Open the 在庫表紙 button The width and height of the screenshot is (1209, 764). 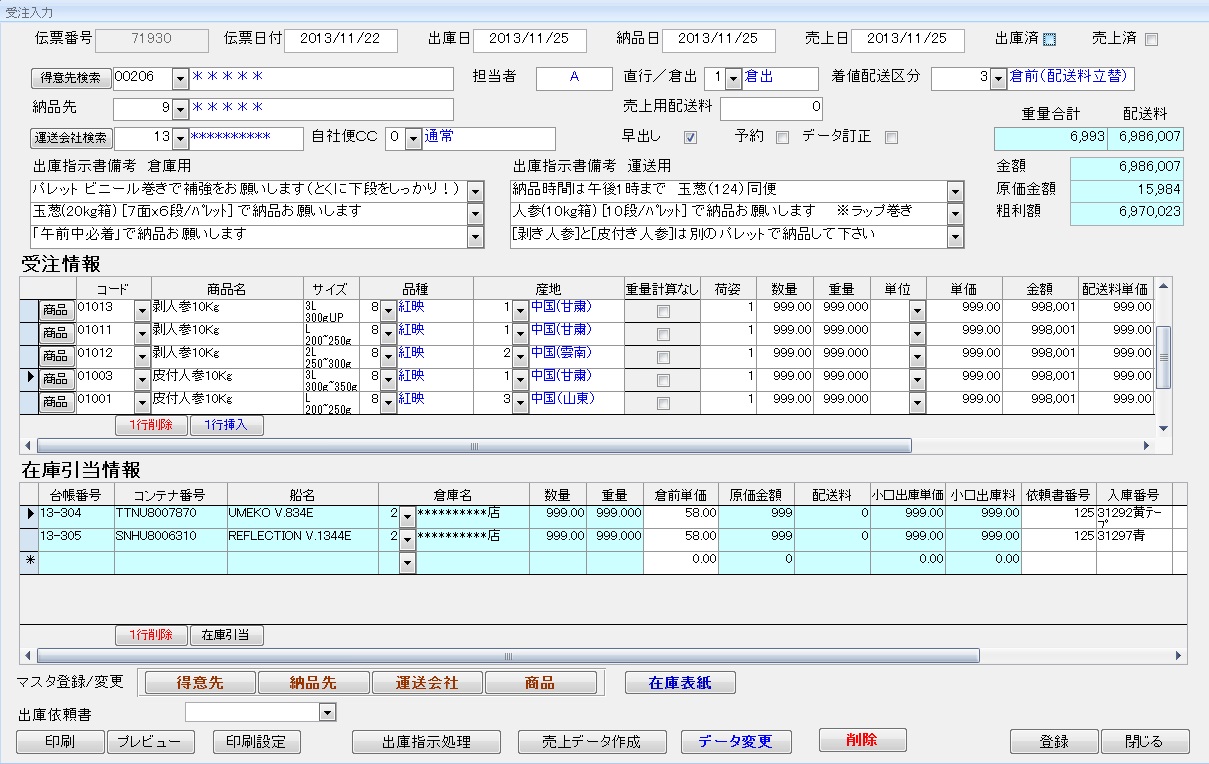pos(680,683)
